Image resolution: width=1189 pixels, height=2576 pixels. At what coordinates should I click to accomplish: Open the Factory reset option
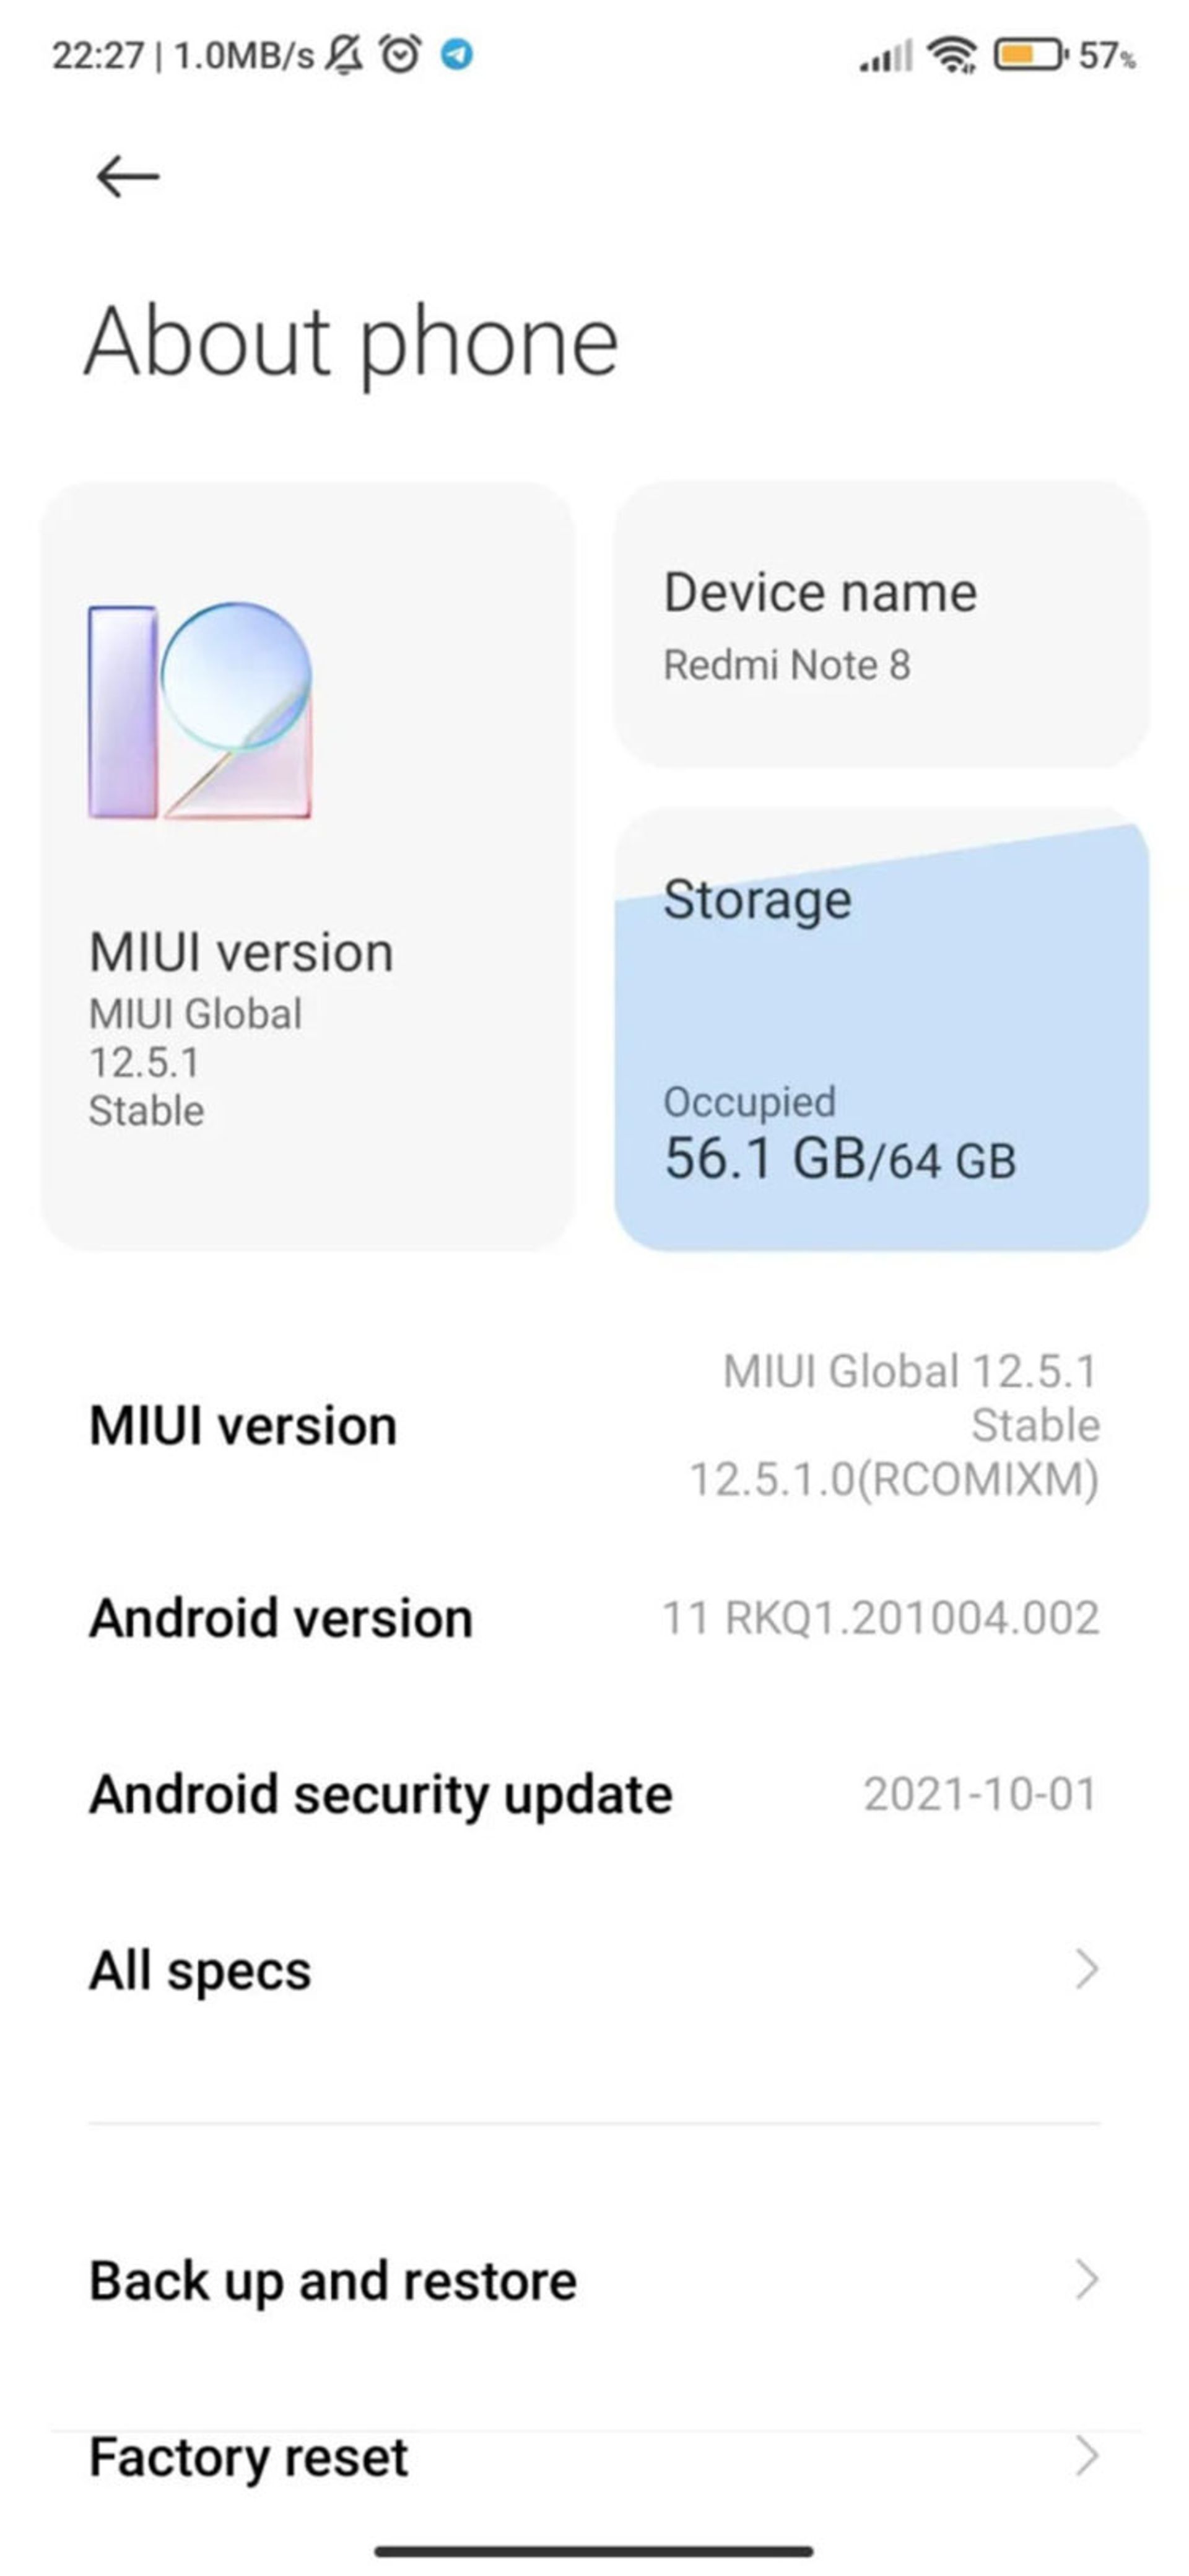tap(594, 2448)
